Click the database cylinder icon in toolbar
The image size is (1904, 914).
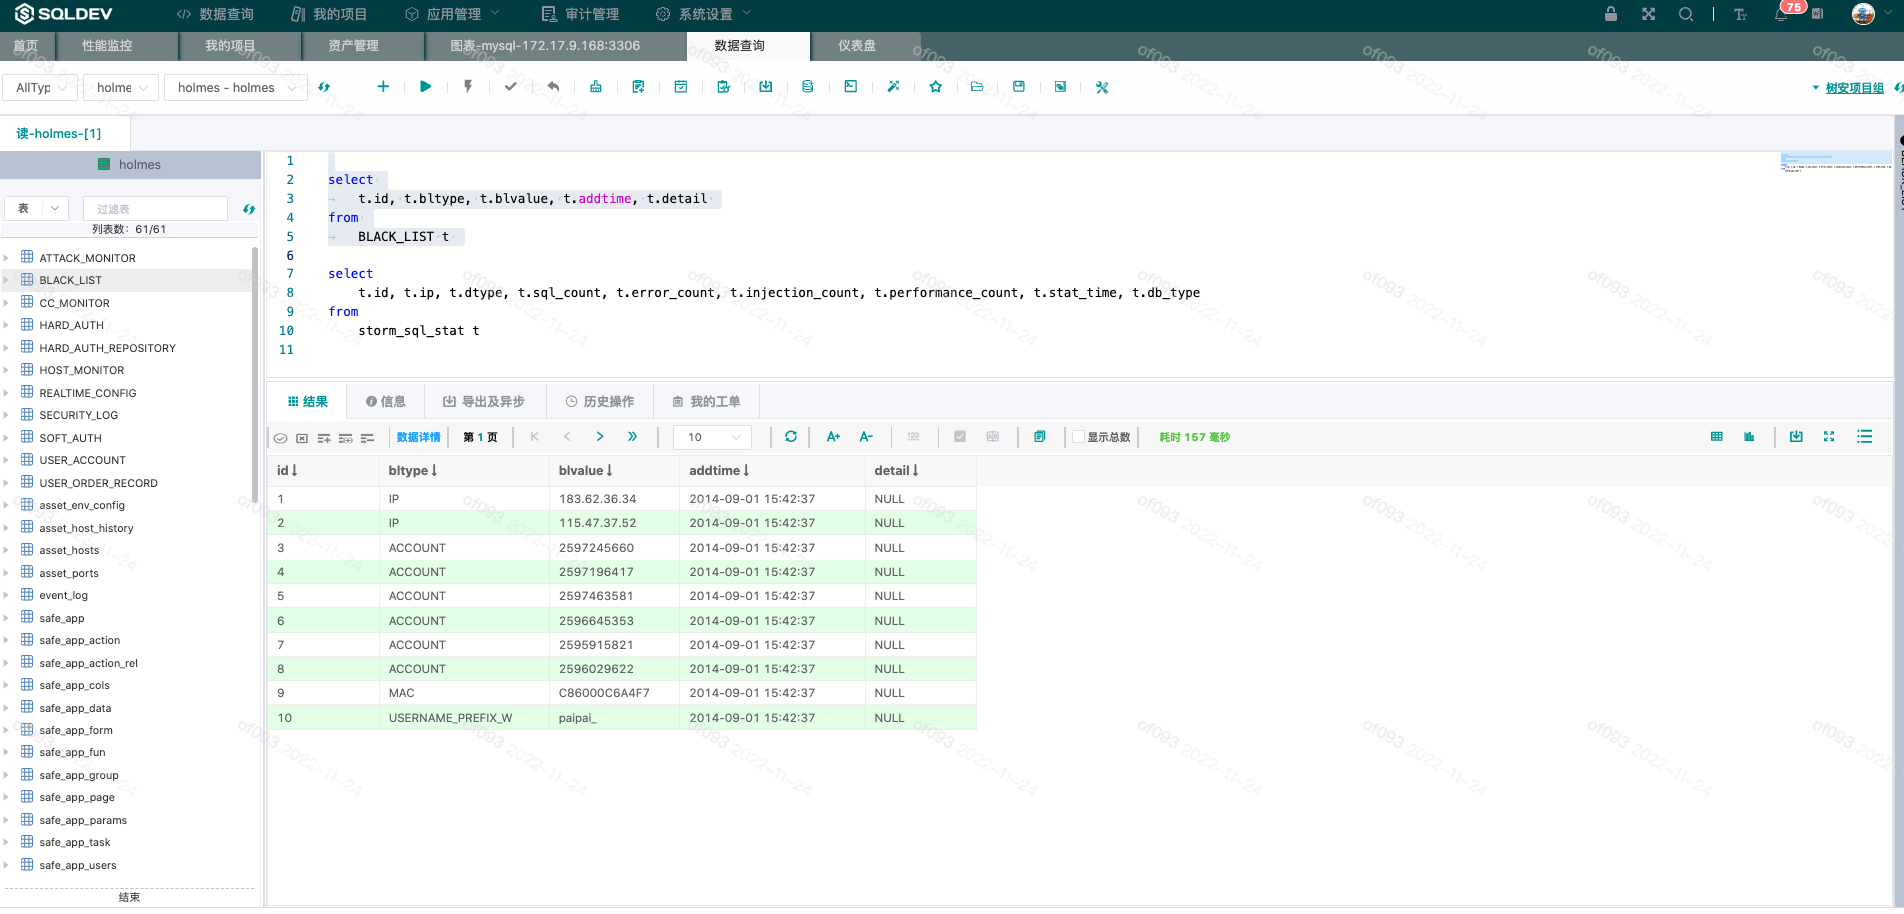(x=808, y=87)
